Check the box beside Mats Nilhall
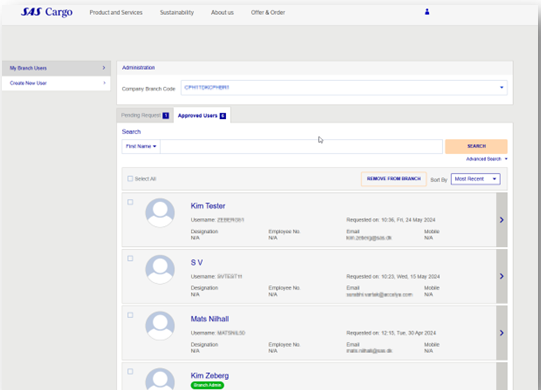Viewport: 541px width, 390px height. coord(130,315)
